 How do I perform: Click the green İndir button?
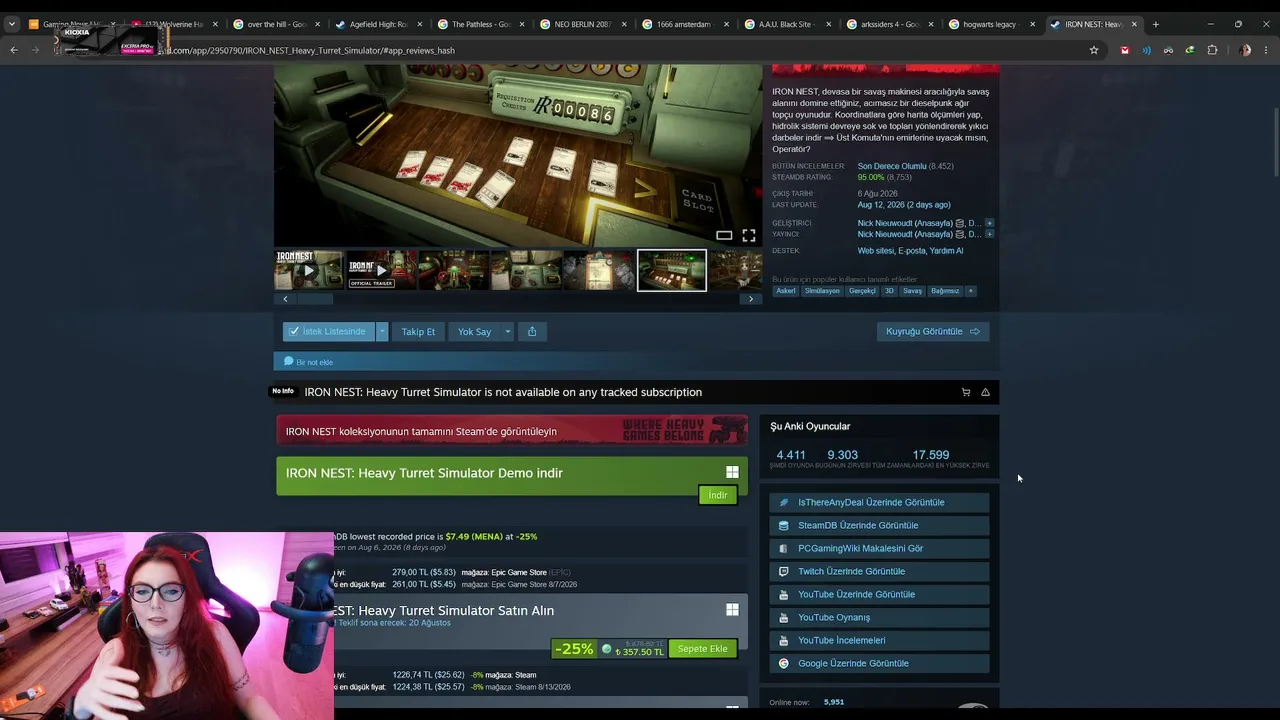pos(718,495)
